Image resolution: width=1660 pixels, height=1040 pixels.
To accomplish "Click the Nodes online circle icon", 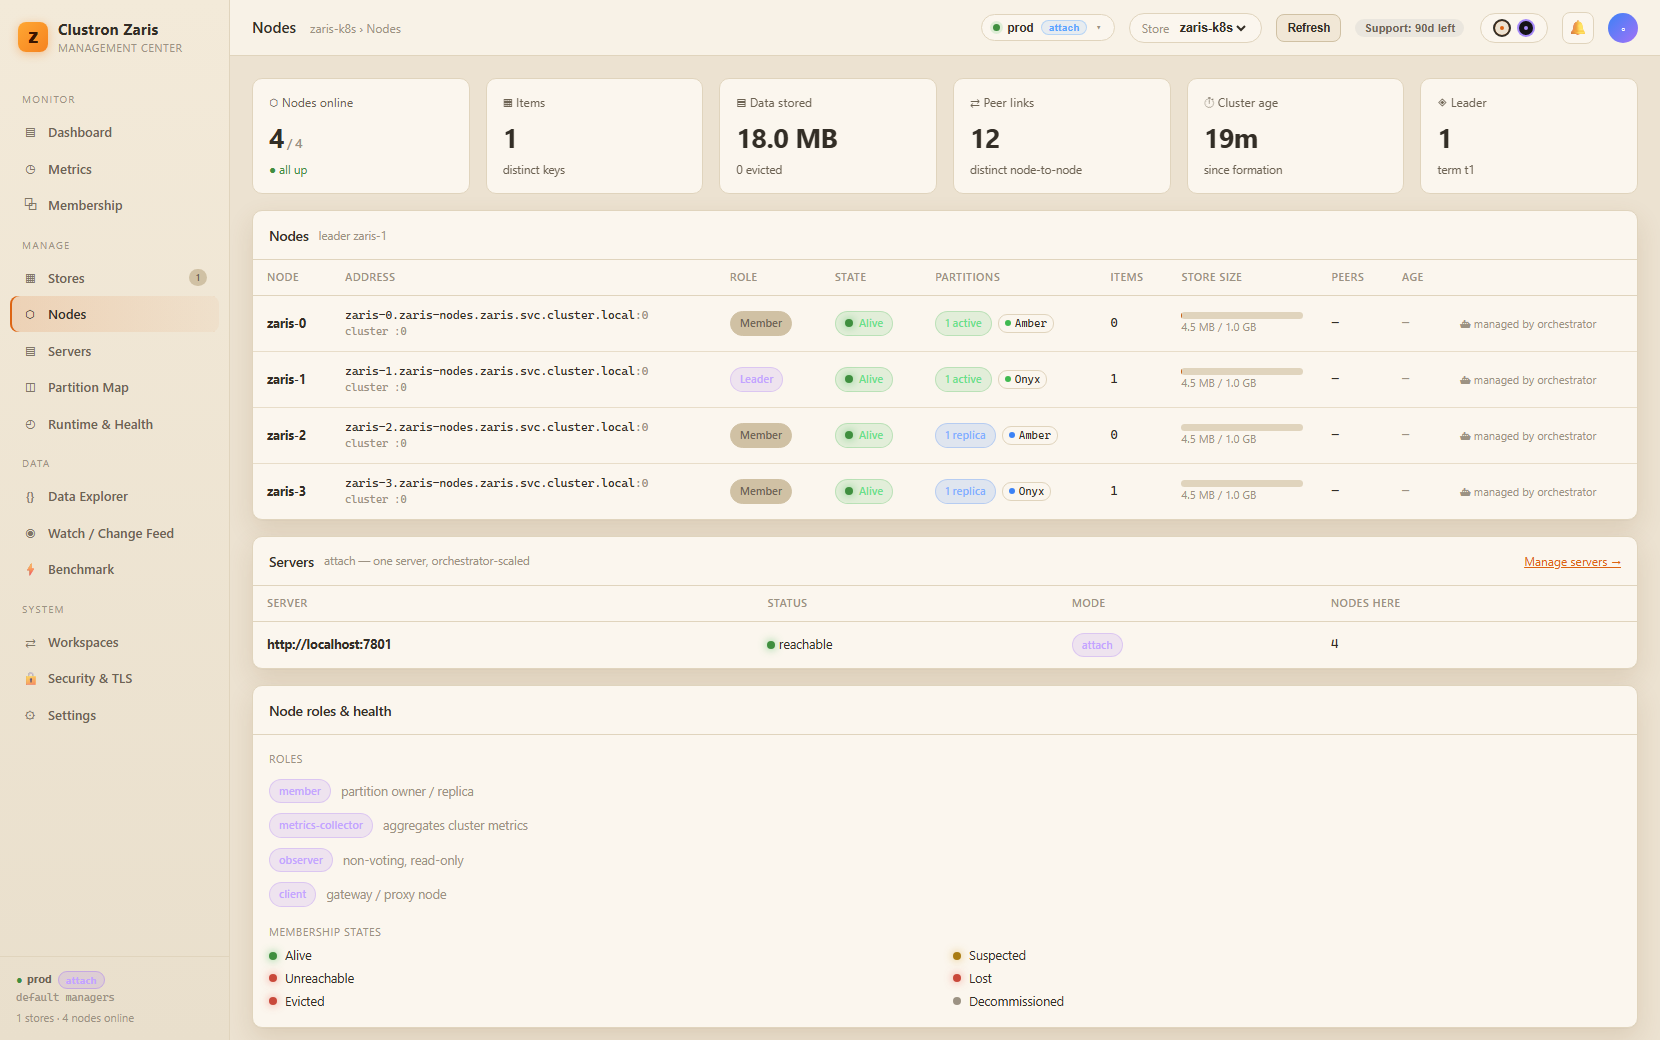I will [x=274, y=103].
